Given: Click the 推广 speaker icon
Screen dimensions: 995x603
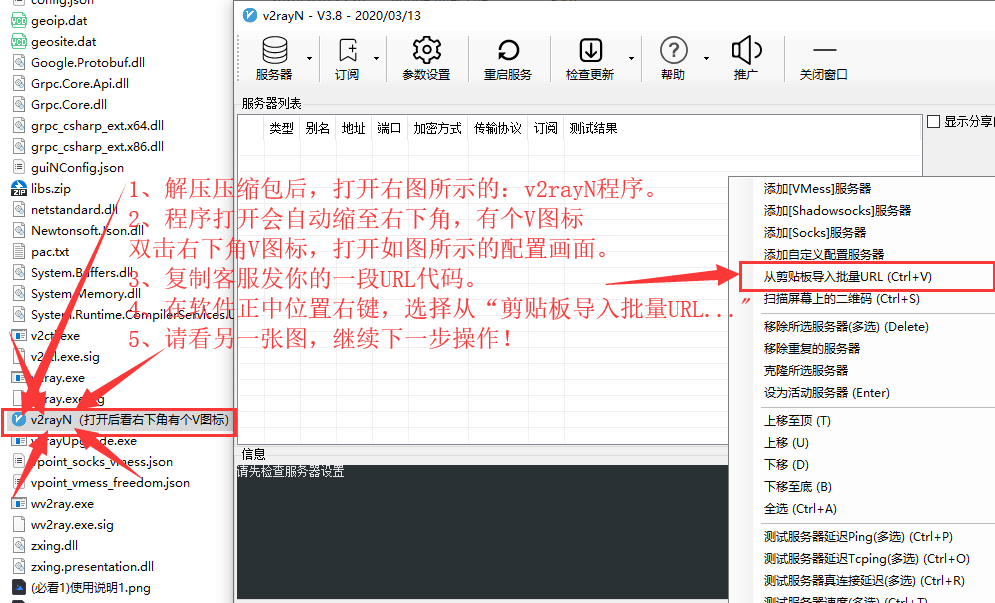Looking at the screenshot, I should tap(746, 50).
